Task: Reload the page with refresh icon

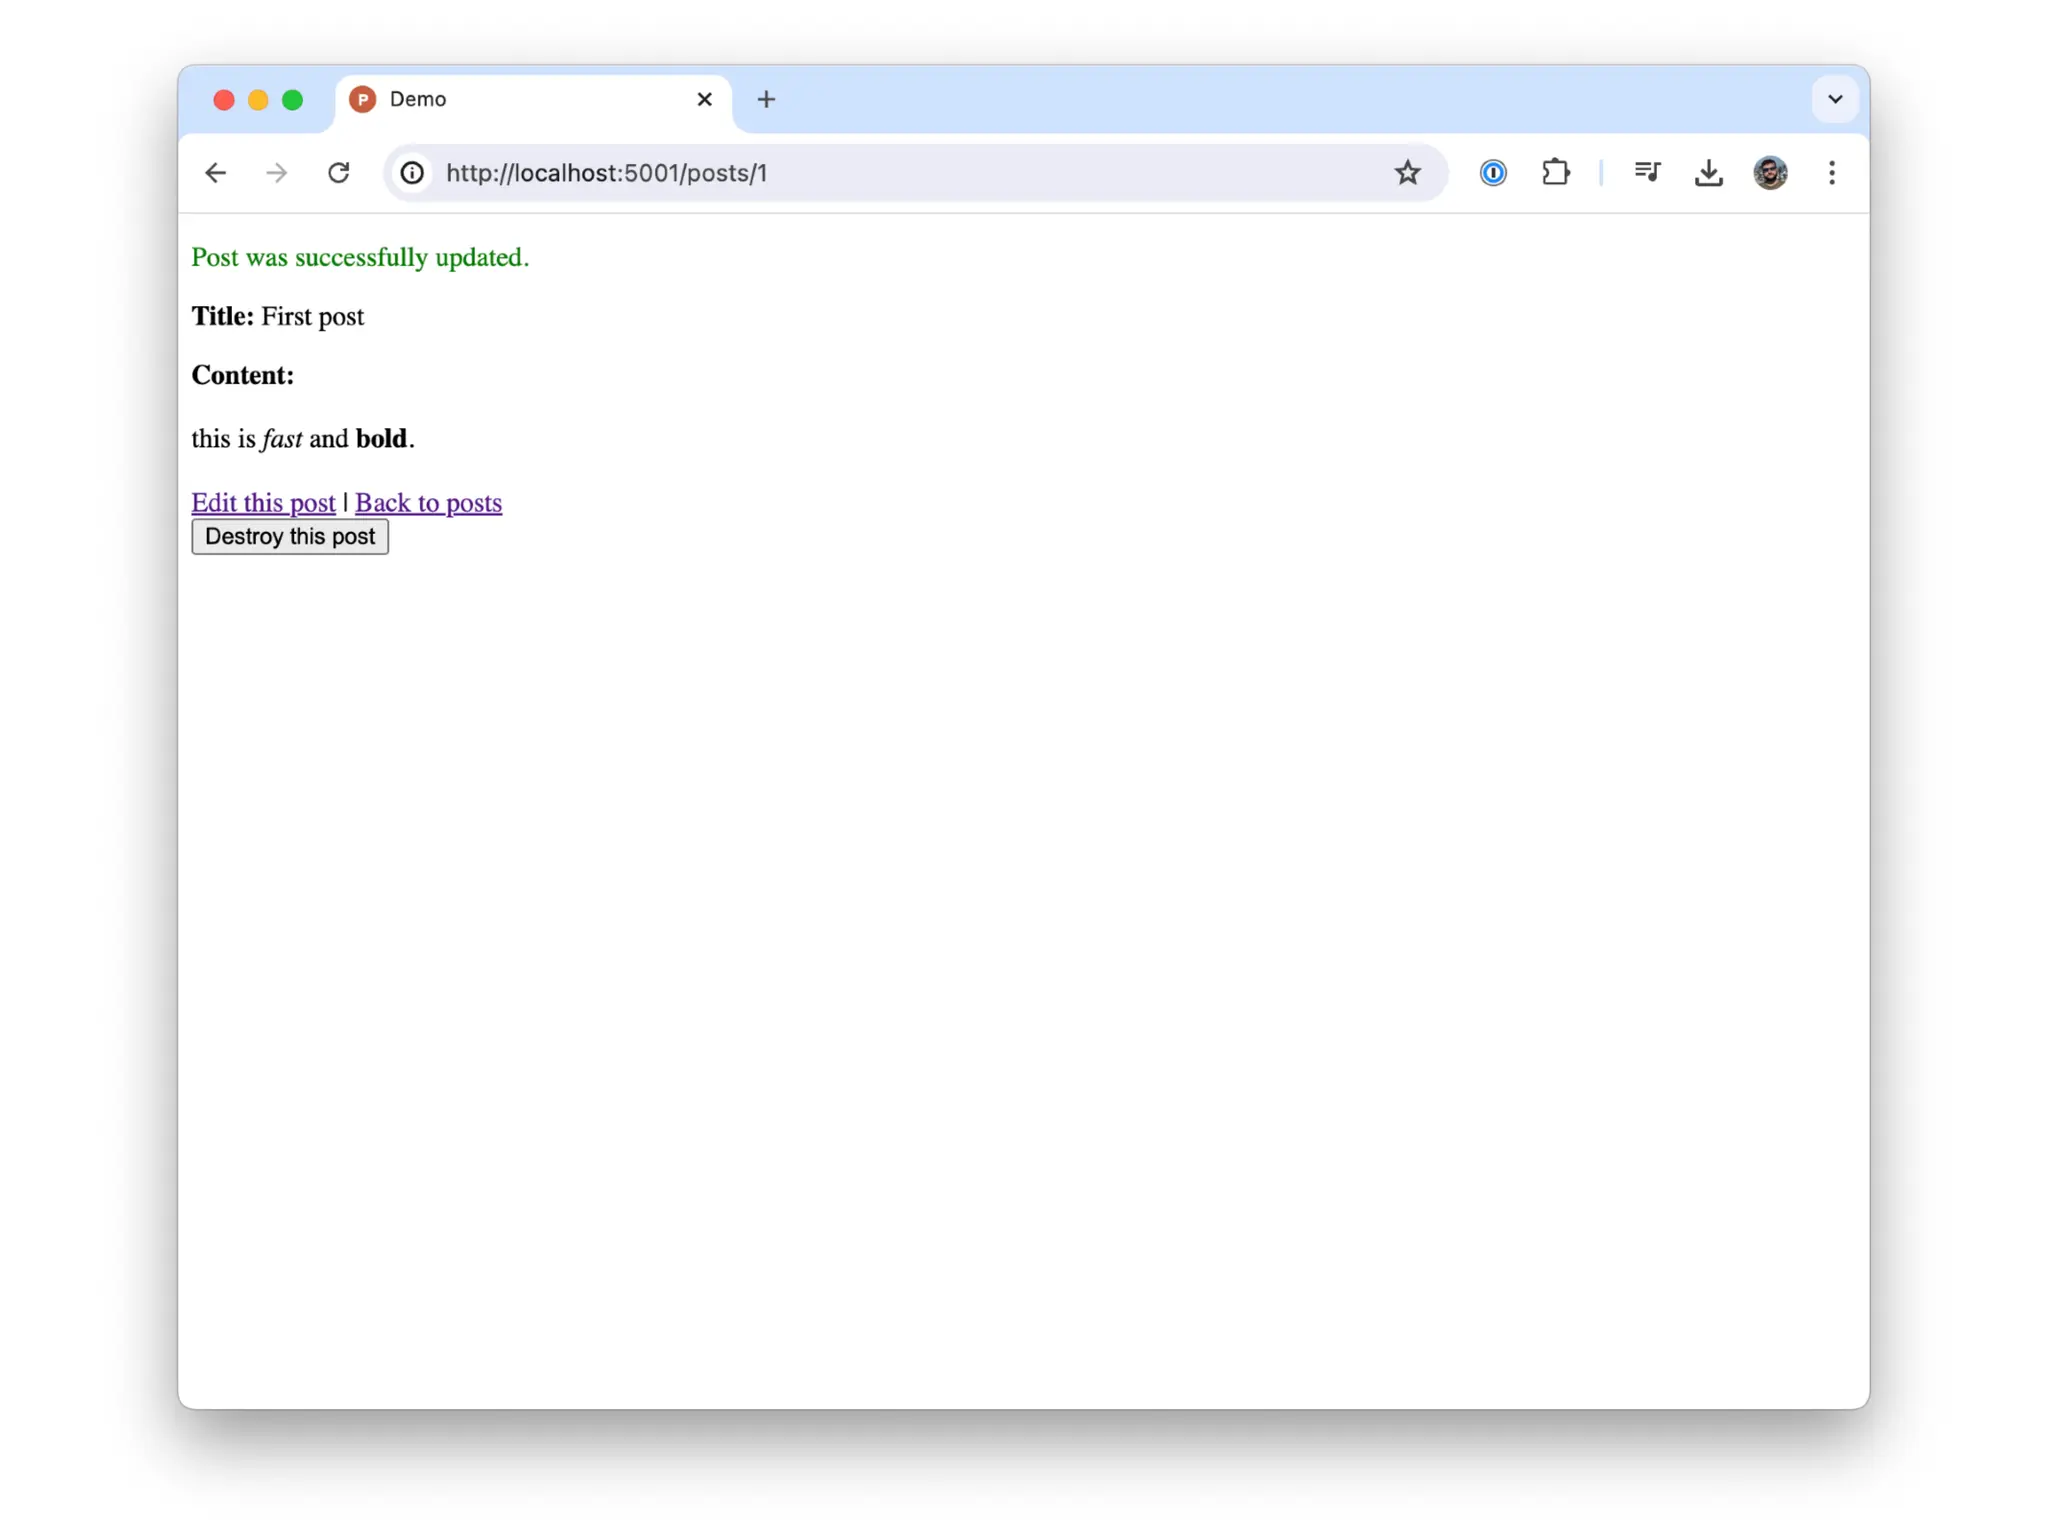Action: [x=339, y=173]
